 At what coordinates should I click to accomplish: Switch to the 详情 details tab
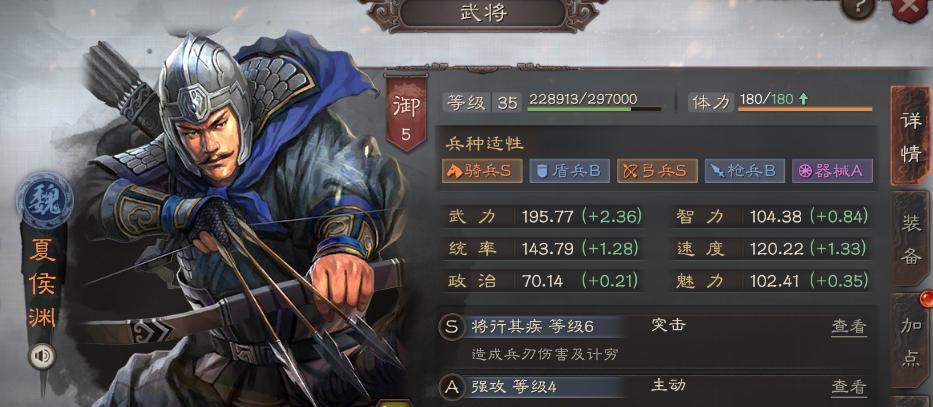(910, 136)
